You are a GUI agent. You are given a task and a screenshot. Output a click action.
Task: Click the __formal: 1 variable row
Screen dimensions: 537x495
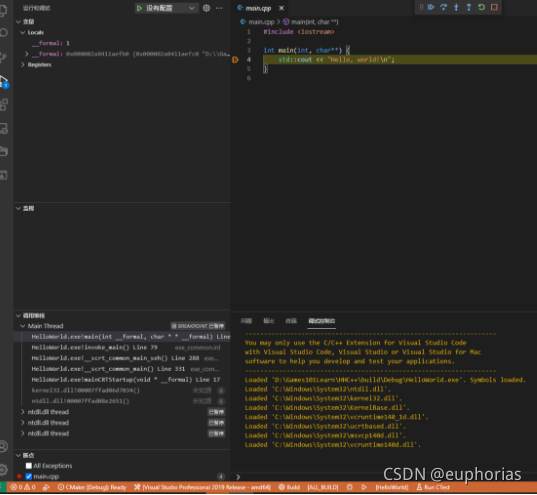point(122,43)
